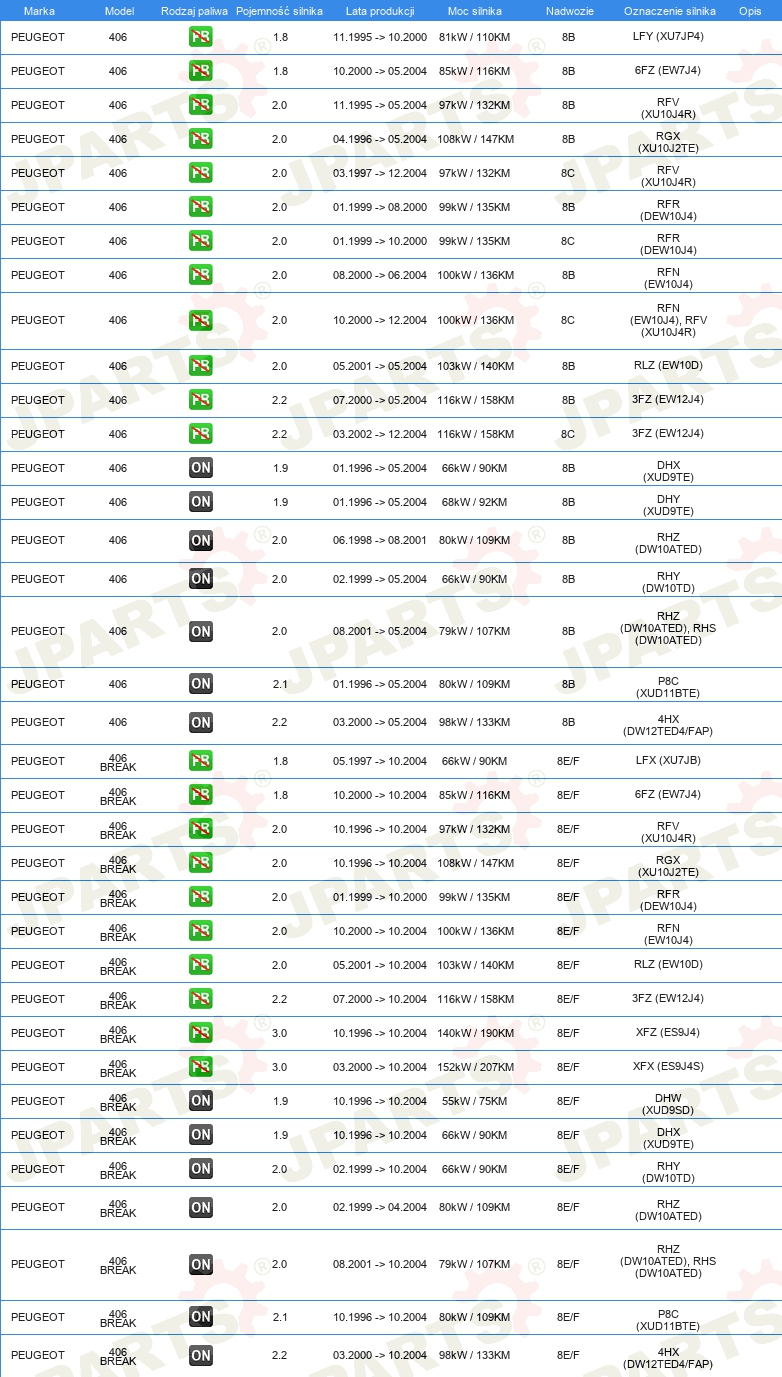Click the Nadwozie column header
This screenshot has width=782, height=1377.
pyautogui.click(x=569, y=11)
